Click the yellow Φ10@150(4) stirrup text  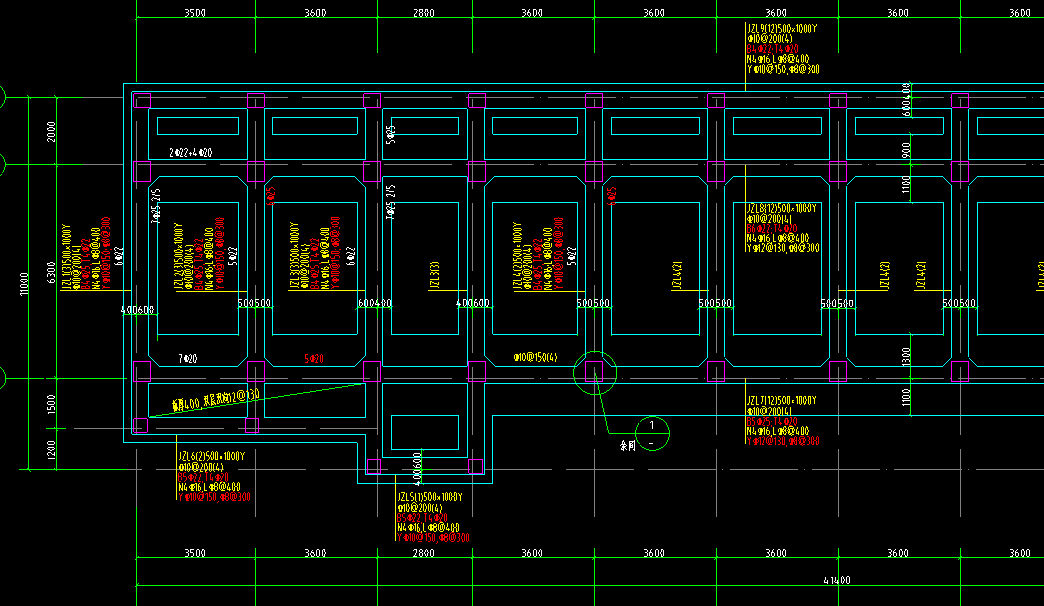click(535, 358)
